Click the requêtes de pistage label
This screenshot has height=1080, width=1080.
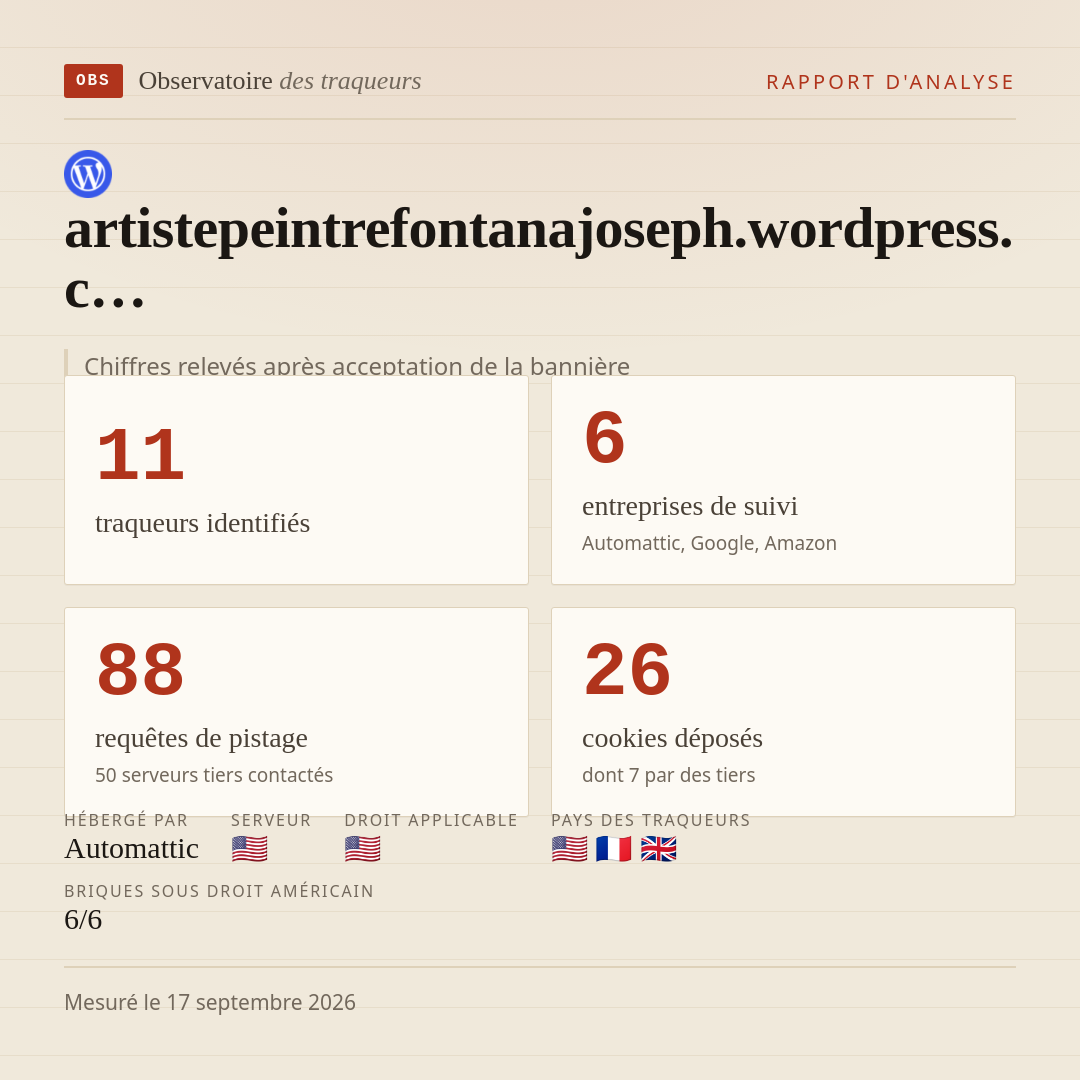201,738
